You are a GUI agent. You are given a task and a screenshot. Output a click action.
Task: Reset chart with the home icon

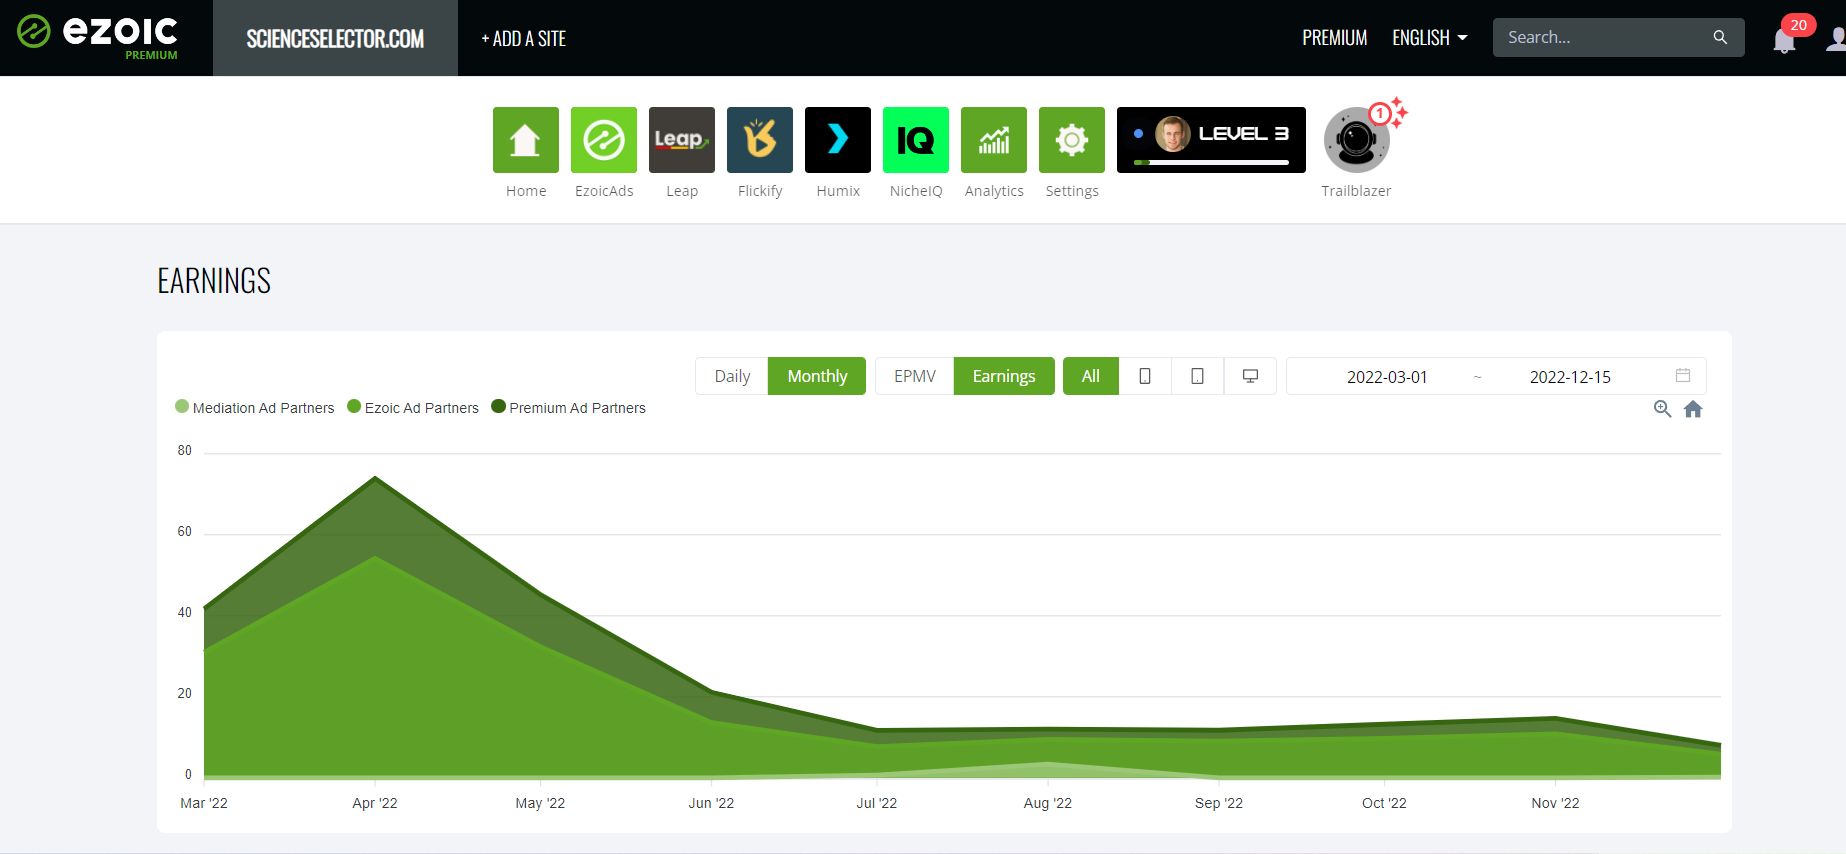coord(1693,409)
